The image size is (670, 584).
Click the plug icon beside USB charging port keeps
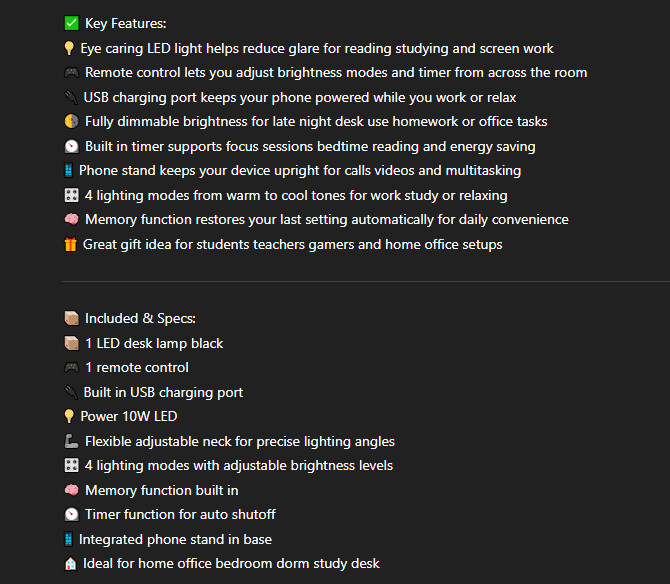point(70,97)
